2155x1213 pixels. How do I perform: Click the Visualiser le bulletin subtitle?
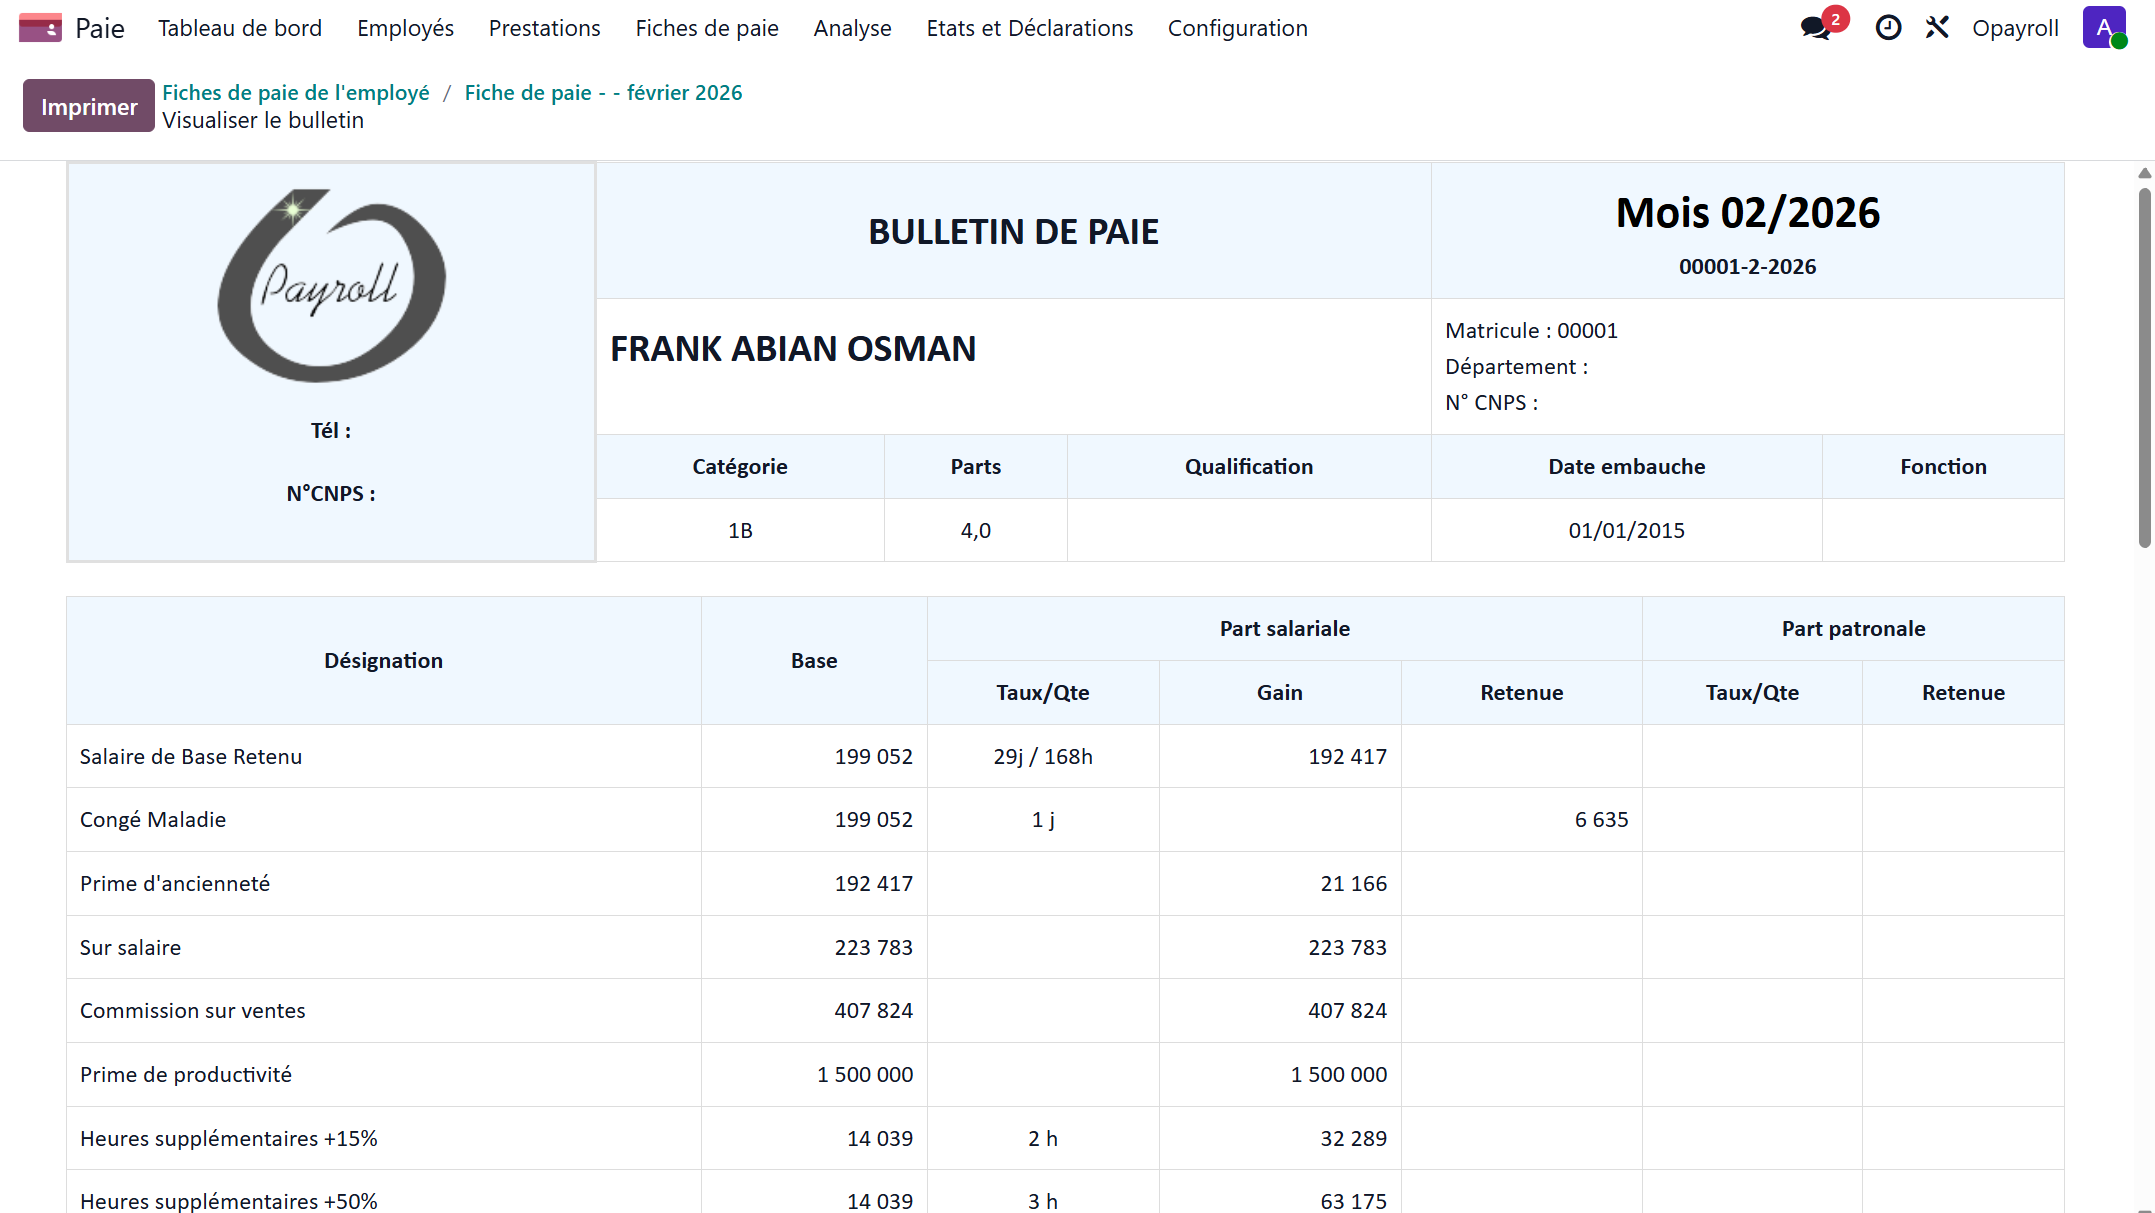click(x=263, y=120)
